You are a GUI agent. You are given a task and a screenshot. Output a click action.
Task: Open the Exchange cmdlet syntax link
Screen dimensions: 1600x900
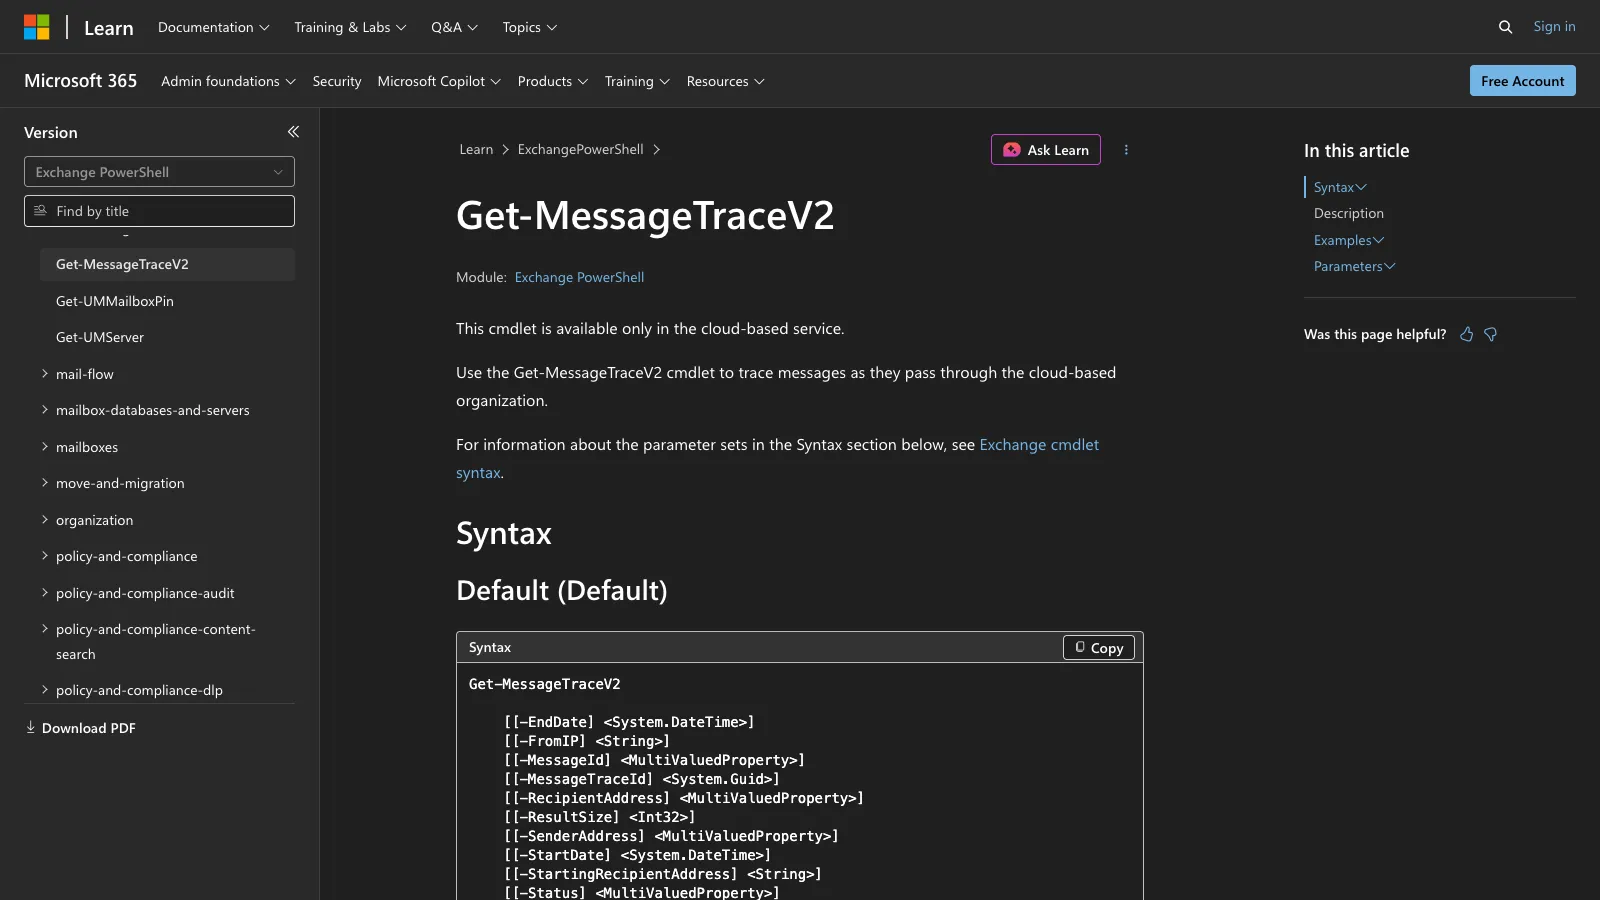pyautogui.click(x=1039, y=445)
